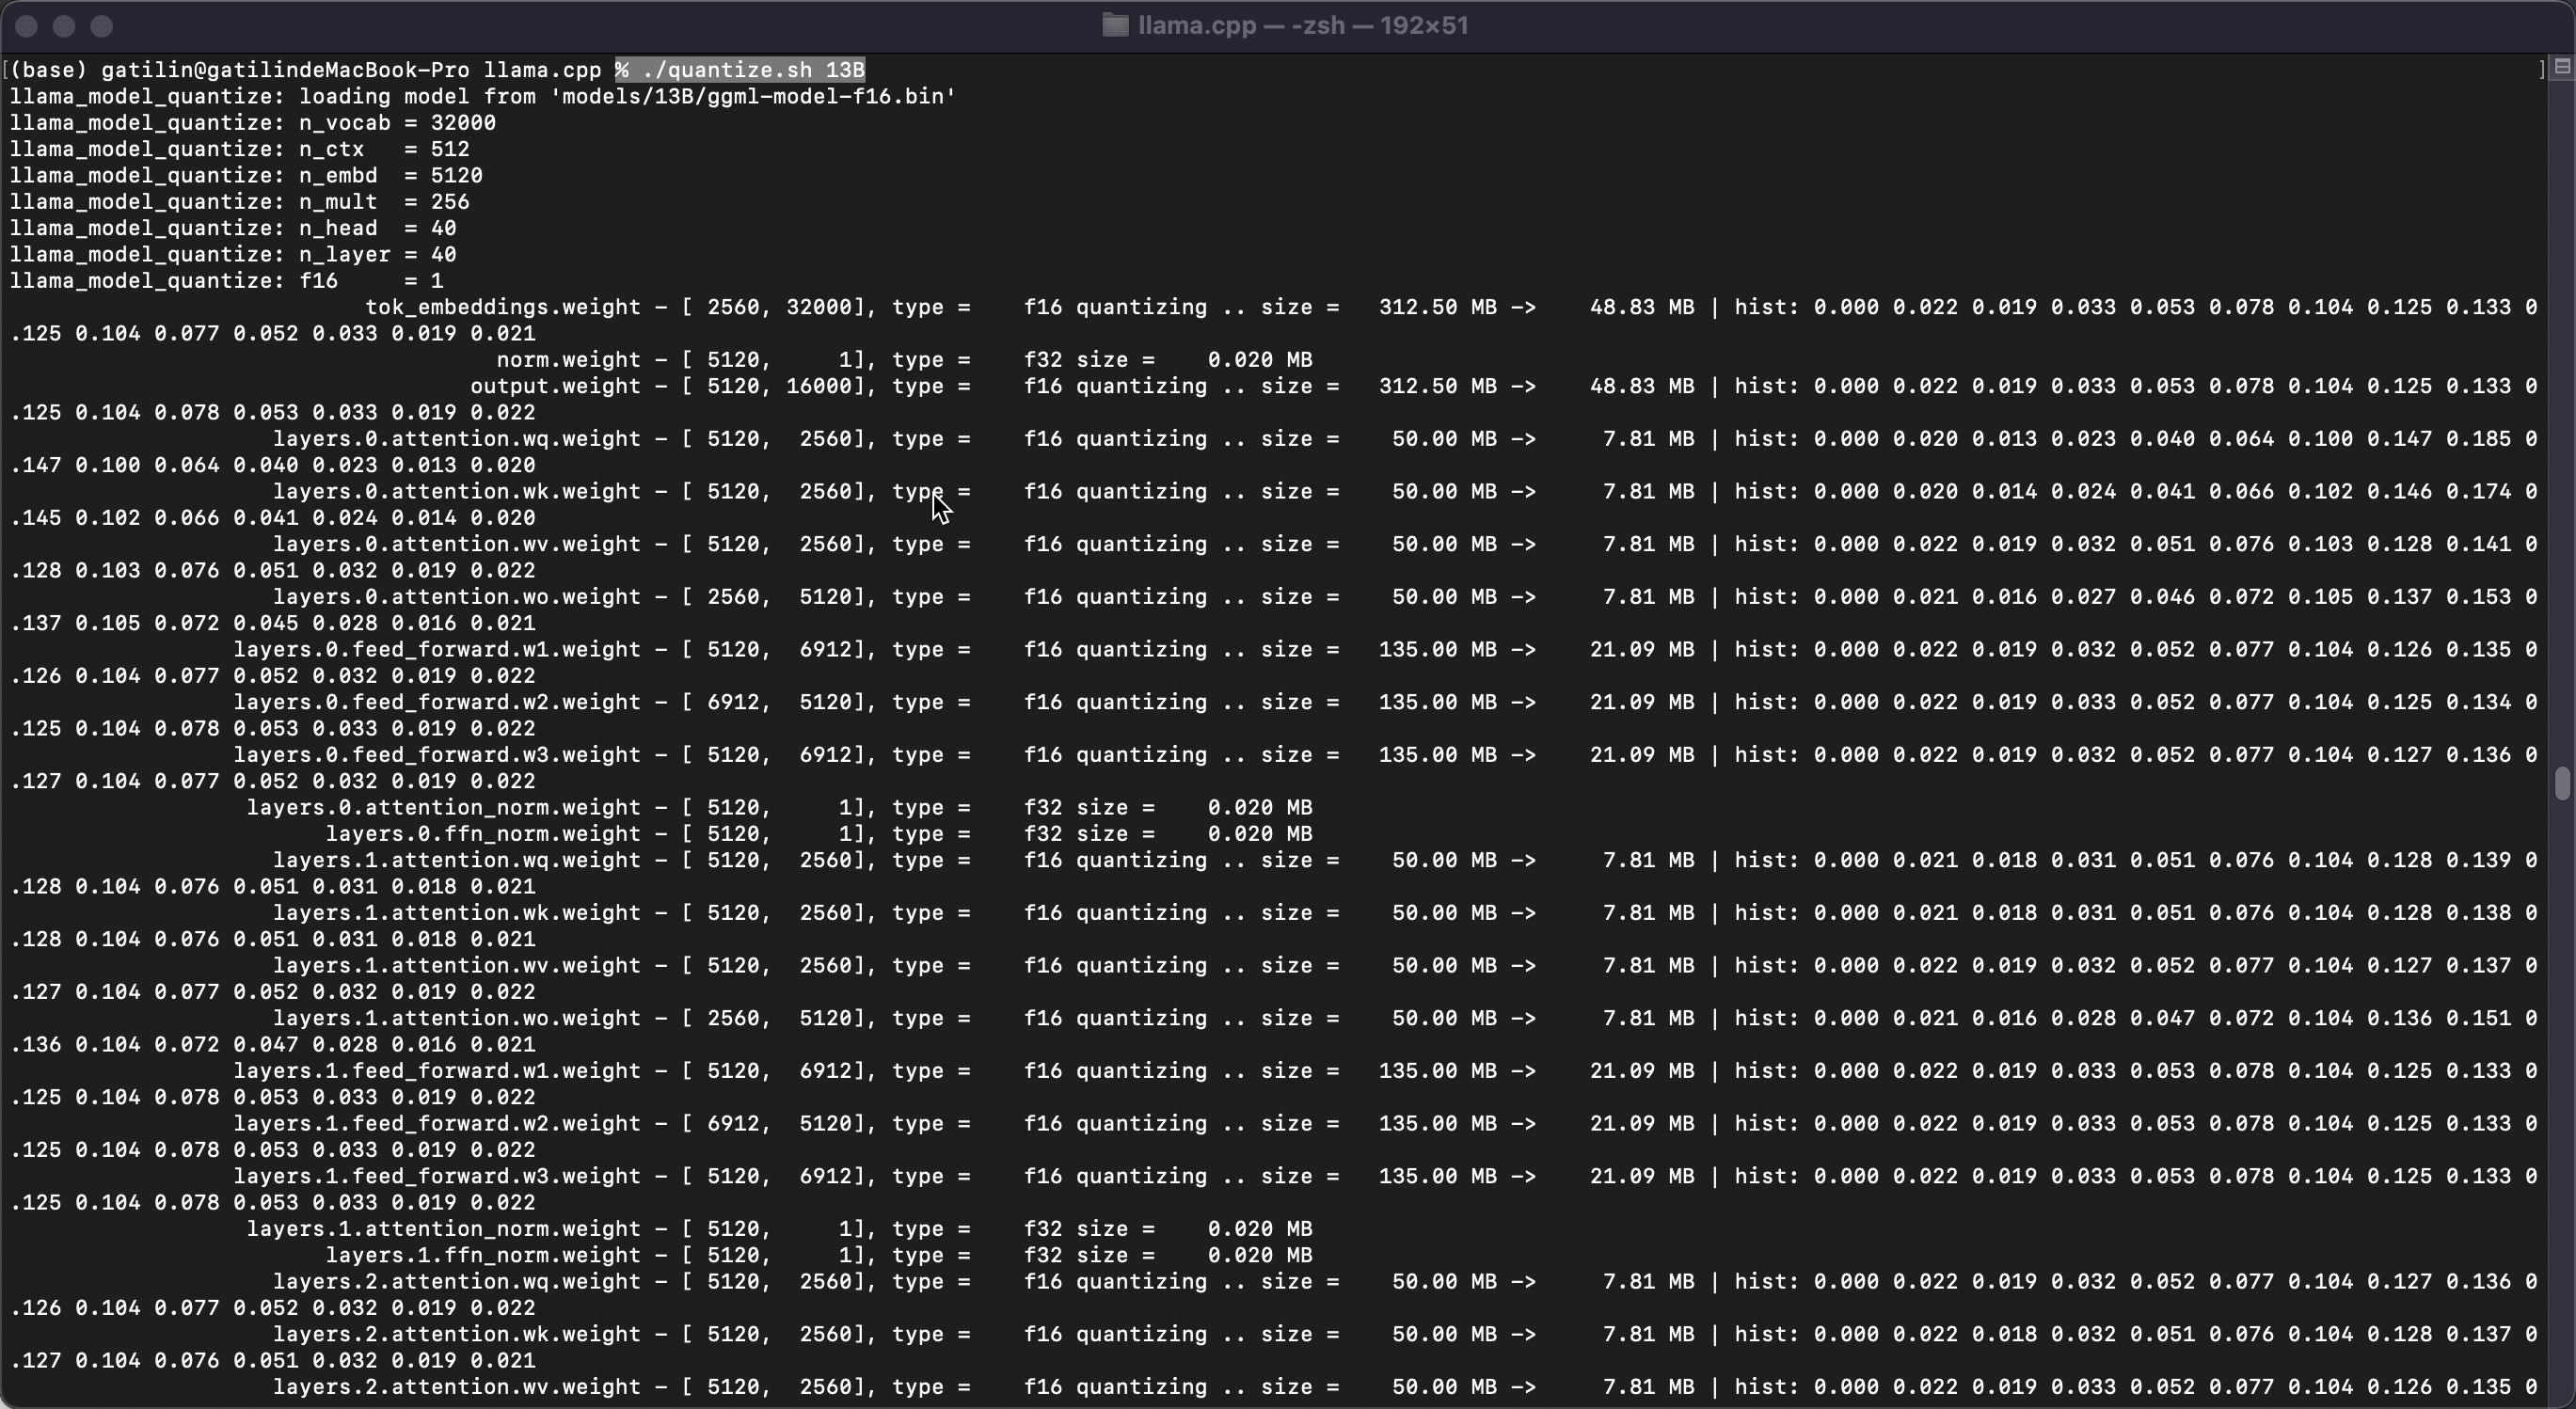Click the yellow minimize window button
Image resolution: width=2576 pixels, height=1409 pixels.
pos(64,26)
